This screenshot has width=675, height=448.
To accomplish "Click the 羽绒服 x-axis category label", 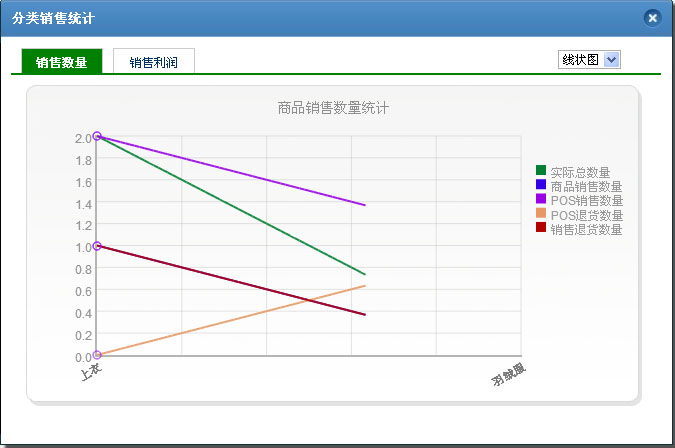I will click(508, 376).
